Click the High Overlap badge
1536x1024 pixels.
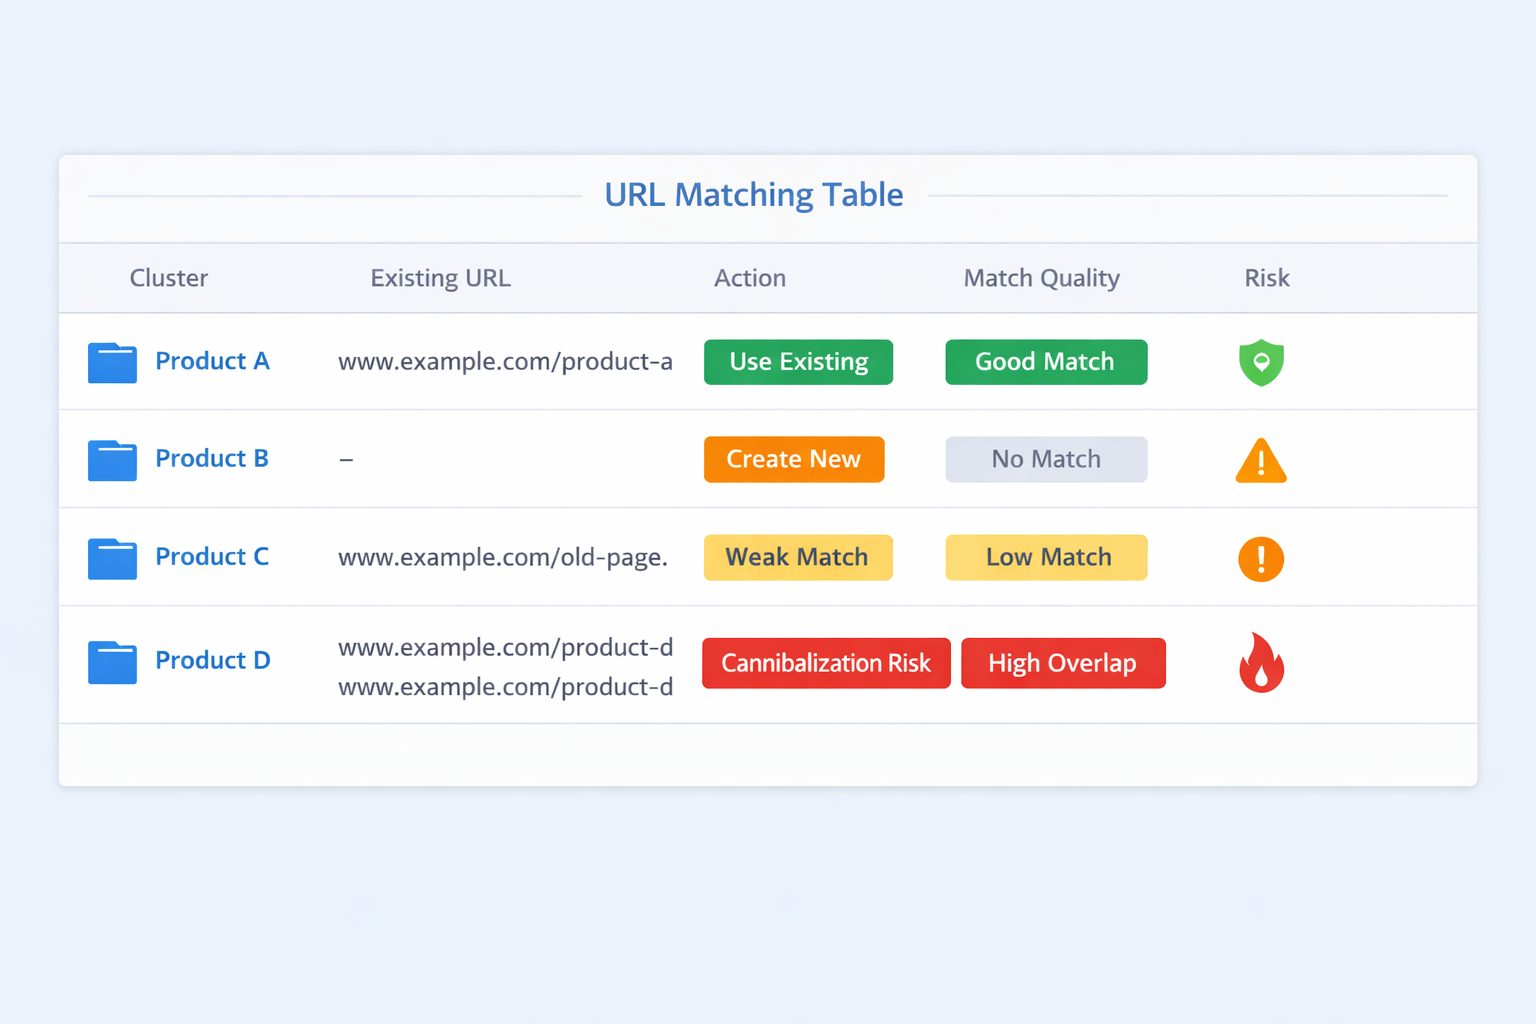[1063, 663]
